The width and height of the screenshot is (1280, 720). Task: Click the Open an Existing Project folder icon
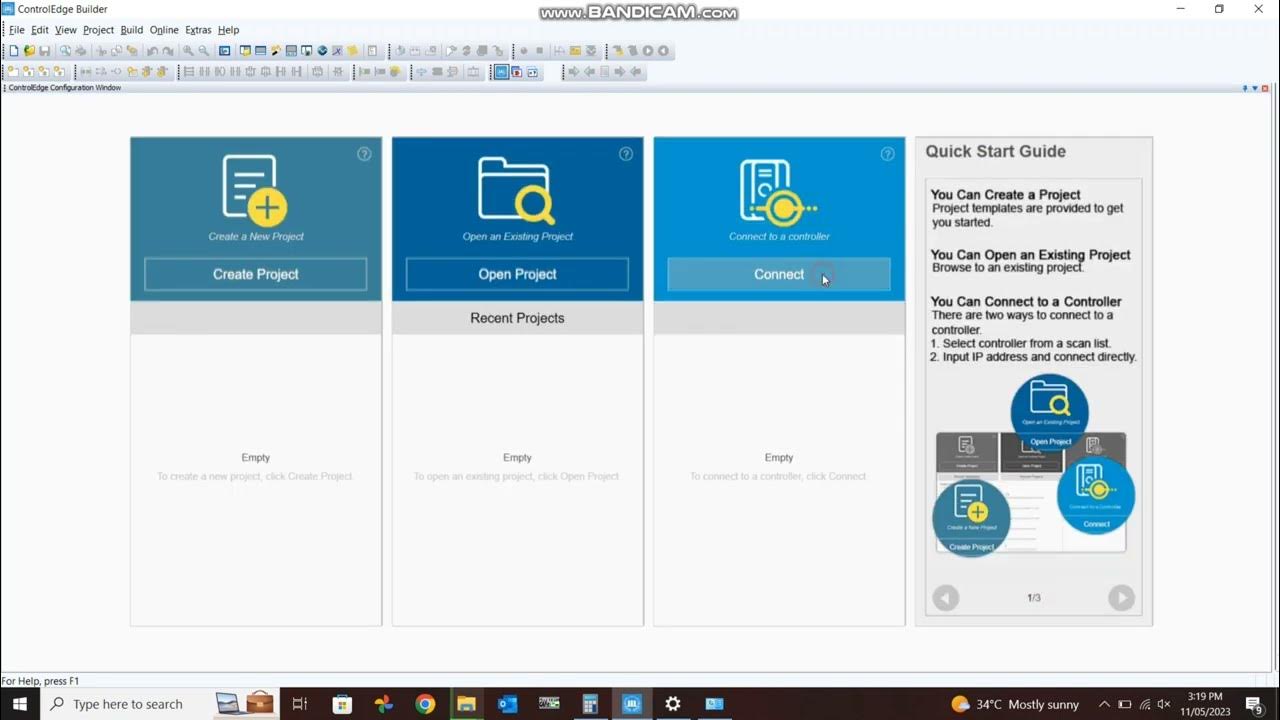click(517, 190)
